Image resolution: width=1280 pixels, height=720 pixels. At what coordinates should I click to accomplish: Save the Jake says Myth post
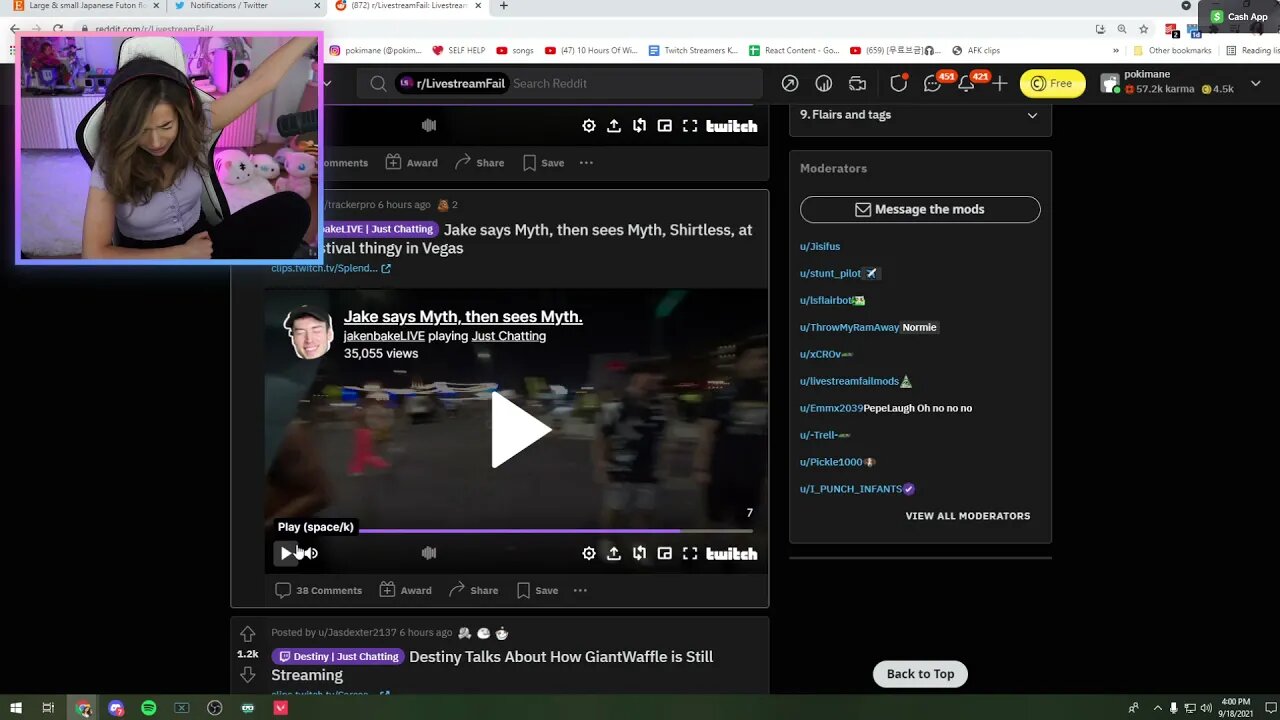coord(538,590)
